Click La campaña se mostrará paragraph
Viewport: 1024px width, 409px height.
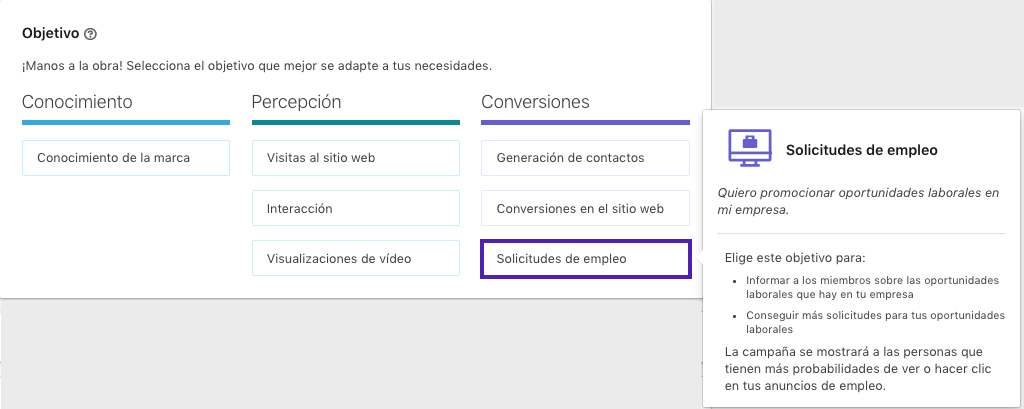coord(858,368)
